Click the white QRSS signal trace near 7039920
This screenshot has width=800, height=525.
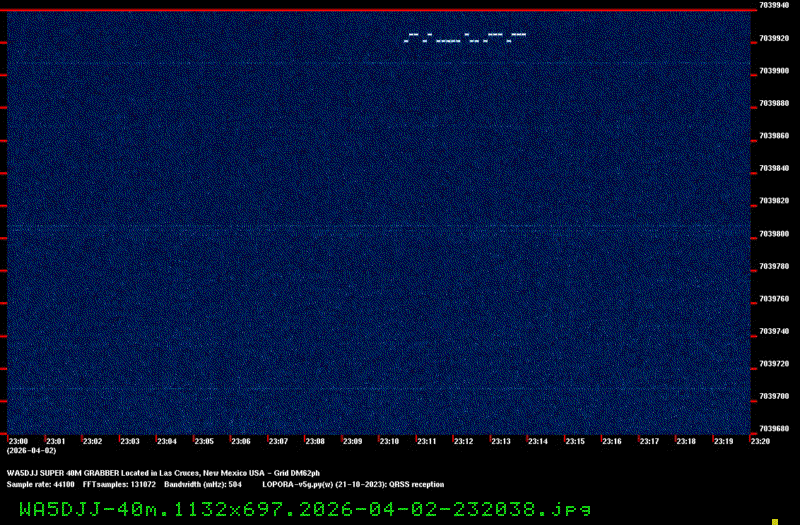(x=465, y=38)
